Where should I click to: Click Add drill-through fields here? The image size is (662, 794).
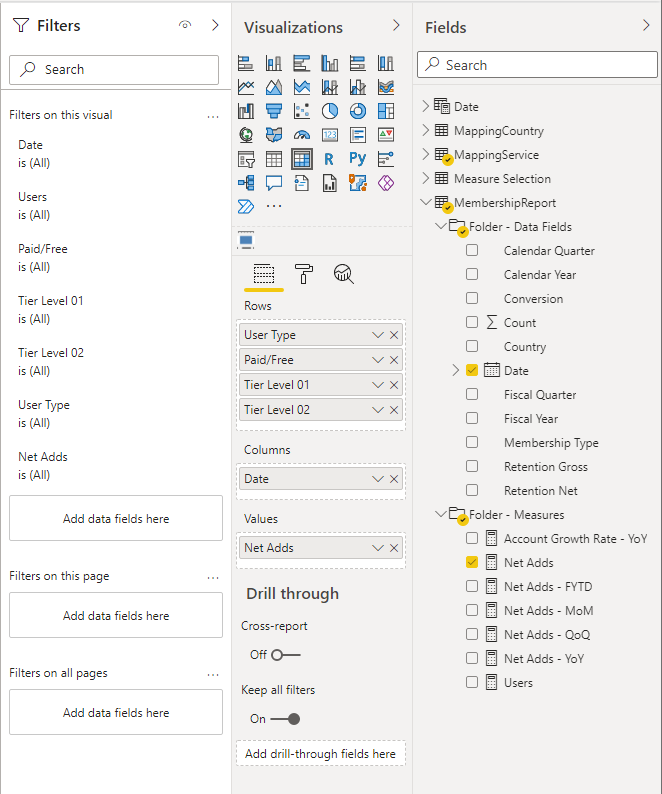pyautogui.click(x=321, y=753)
